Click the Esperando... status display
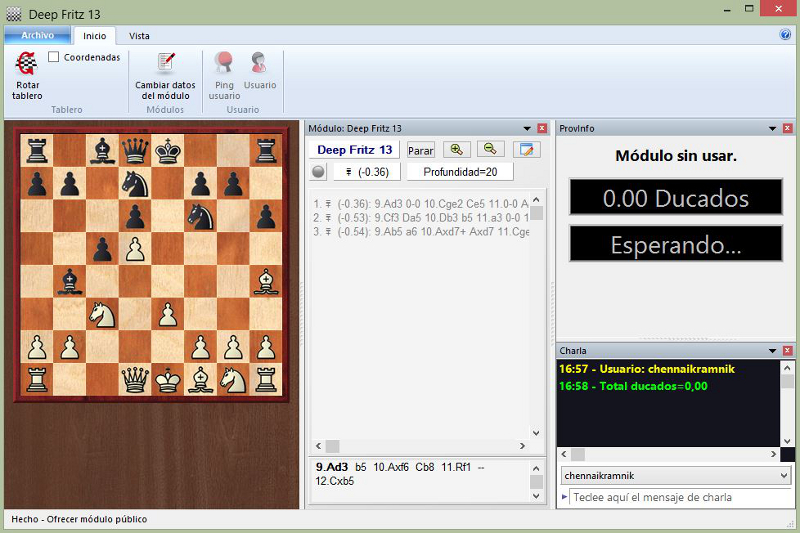800x533 pixels. 676,245
